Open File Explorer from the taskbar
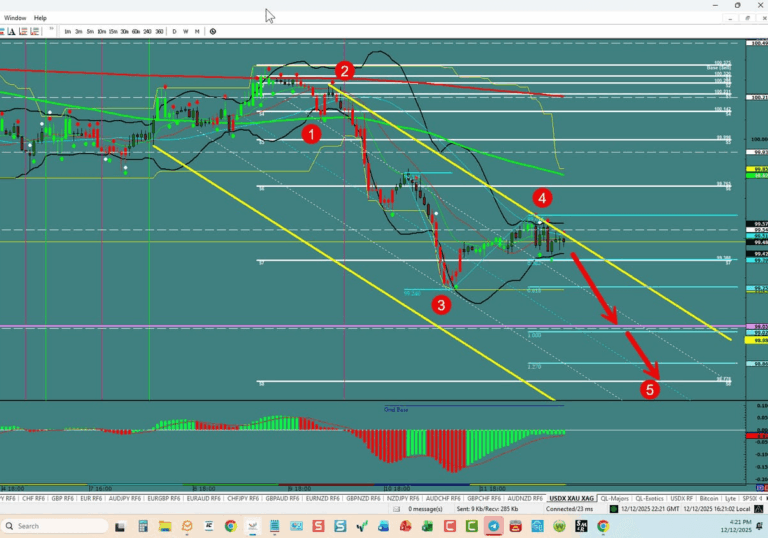The width and height of the screenshot is (768, 538). [x=165, y=526]
